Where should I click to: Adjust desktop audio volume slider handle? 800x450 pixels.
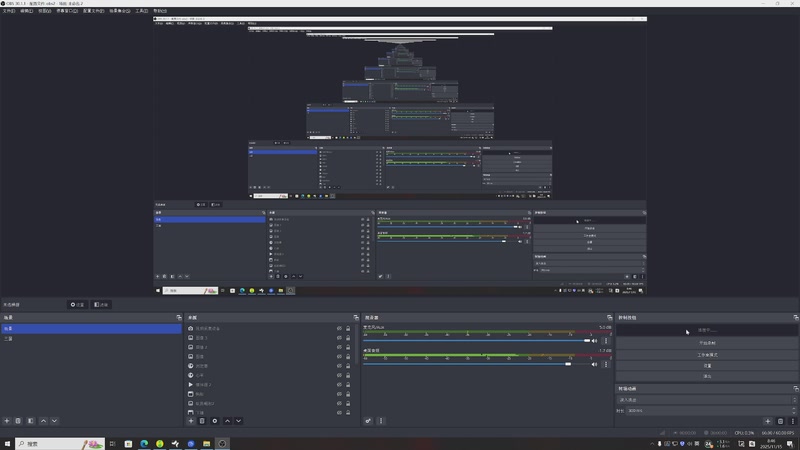(x=568, y=364)
